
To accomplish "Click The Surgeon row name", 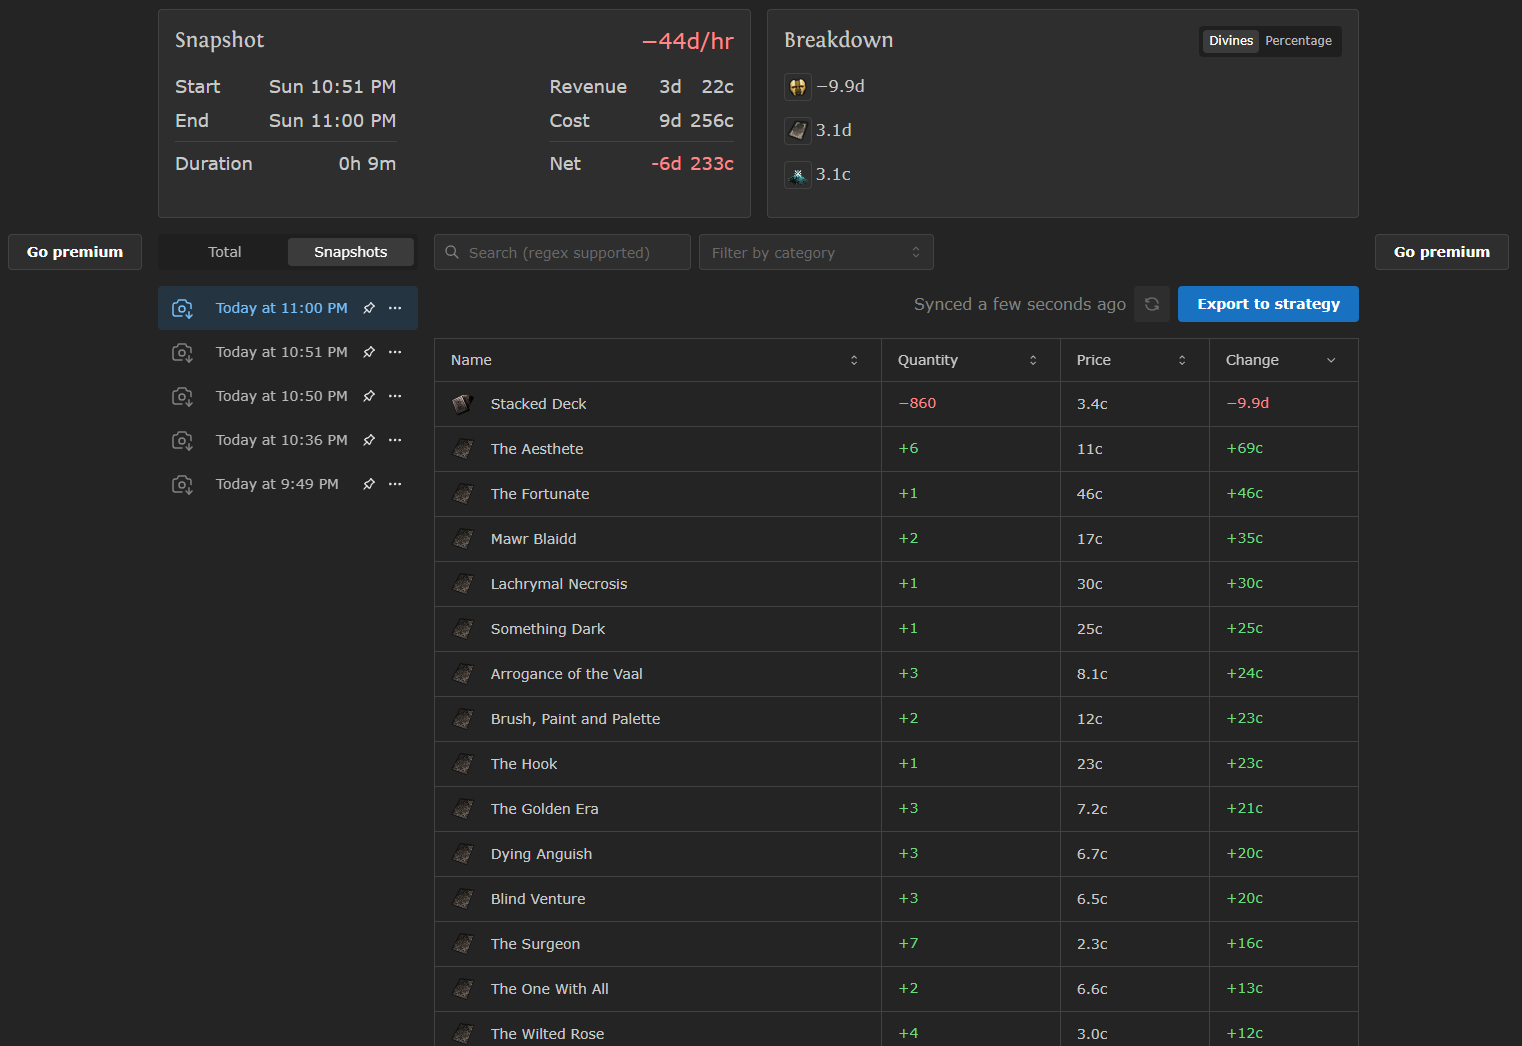I will 535,944.
